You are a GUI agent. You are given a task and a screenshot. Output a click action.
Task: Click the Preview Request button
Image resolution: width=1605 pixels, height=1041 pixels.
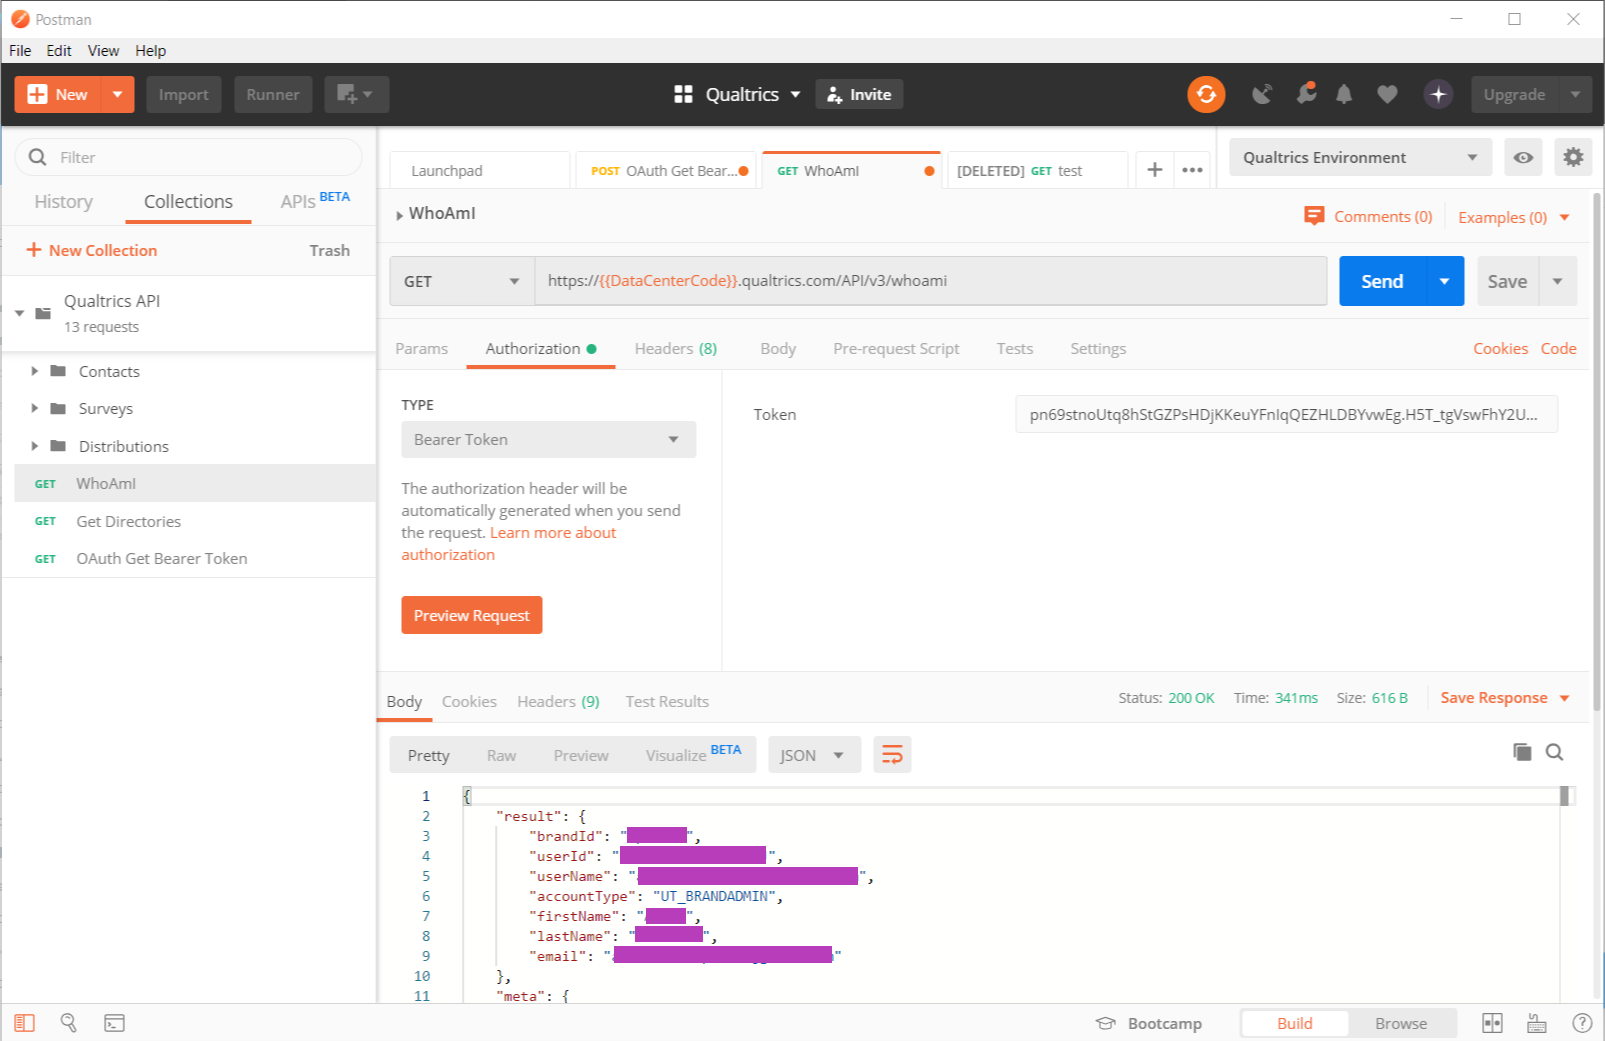472,615
